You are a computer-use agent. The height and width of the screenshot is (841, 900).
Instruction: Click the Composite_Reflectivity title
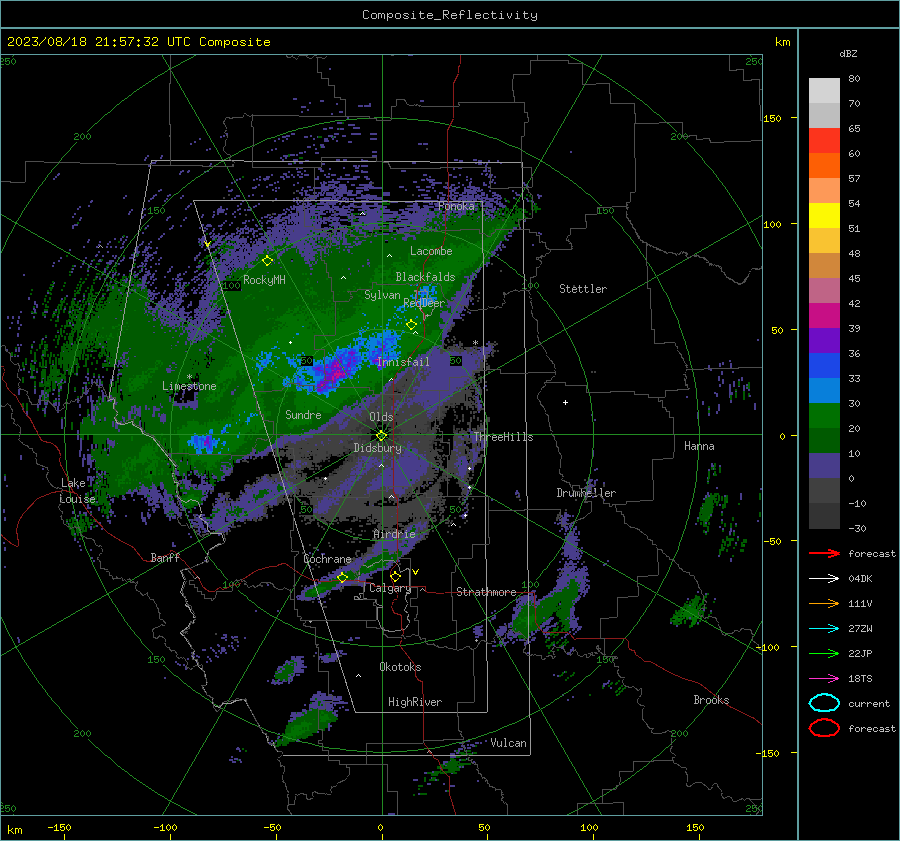pyautogui.click(x=449, y=15)
